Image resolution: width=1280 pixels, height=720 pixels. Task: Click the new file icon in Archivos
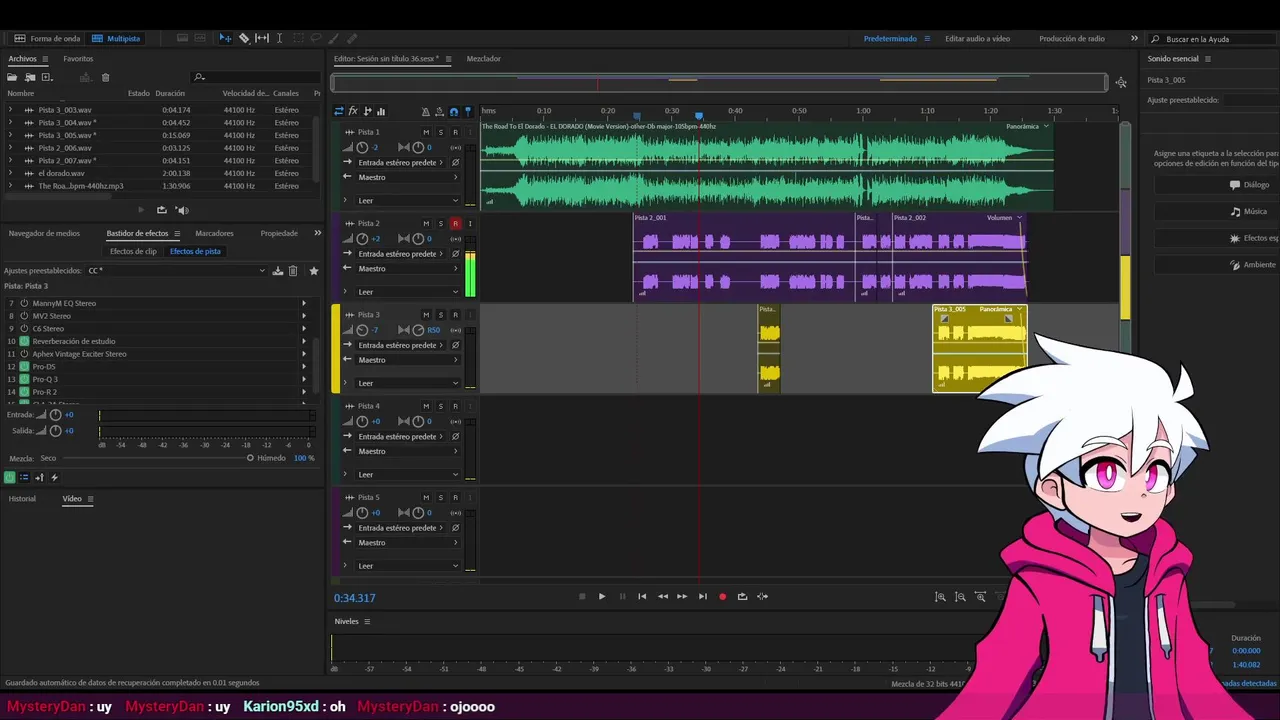coord(46,77)
